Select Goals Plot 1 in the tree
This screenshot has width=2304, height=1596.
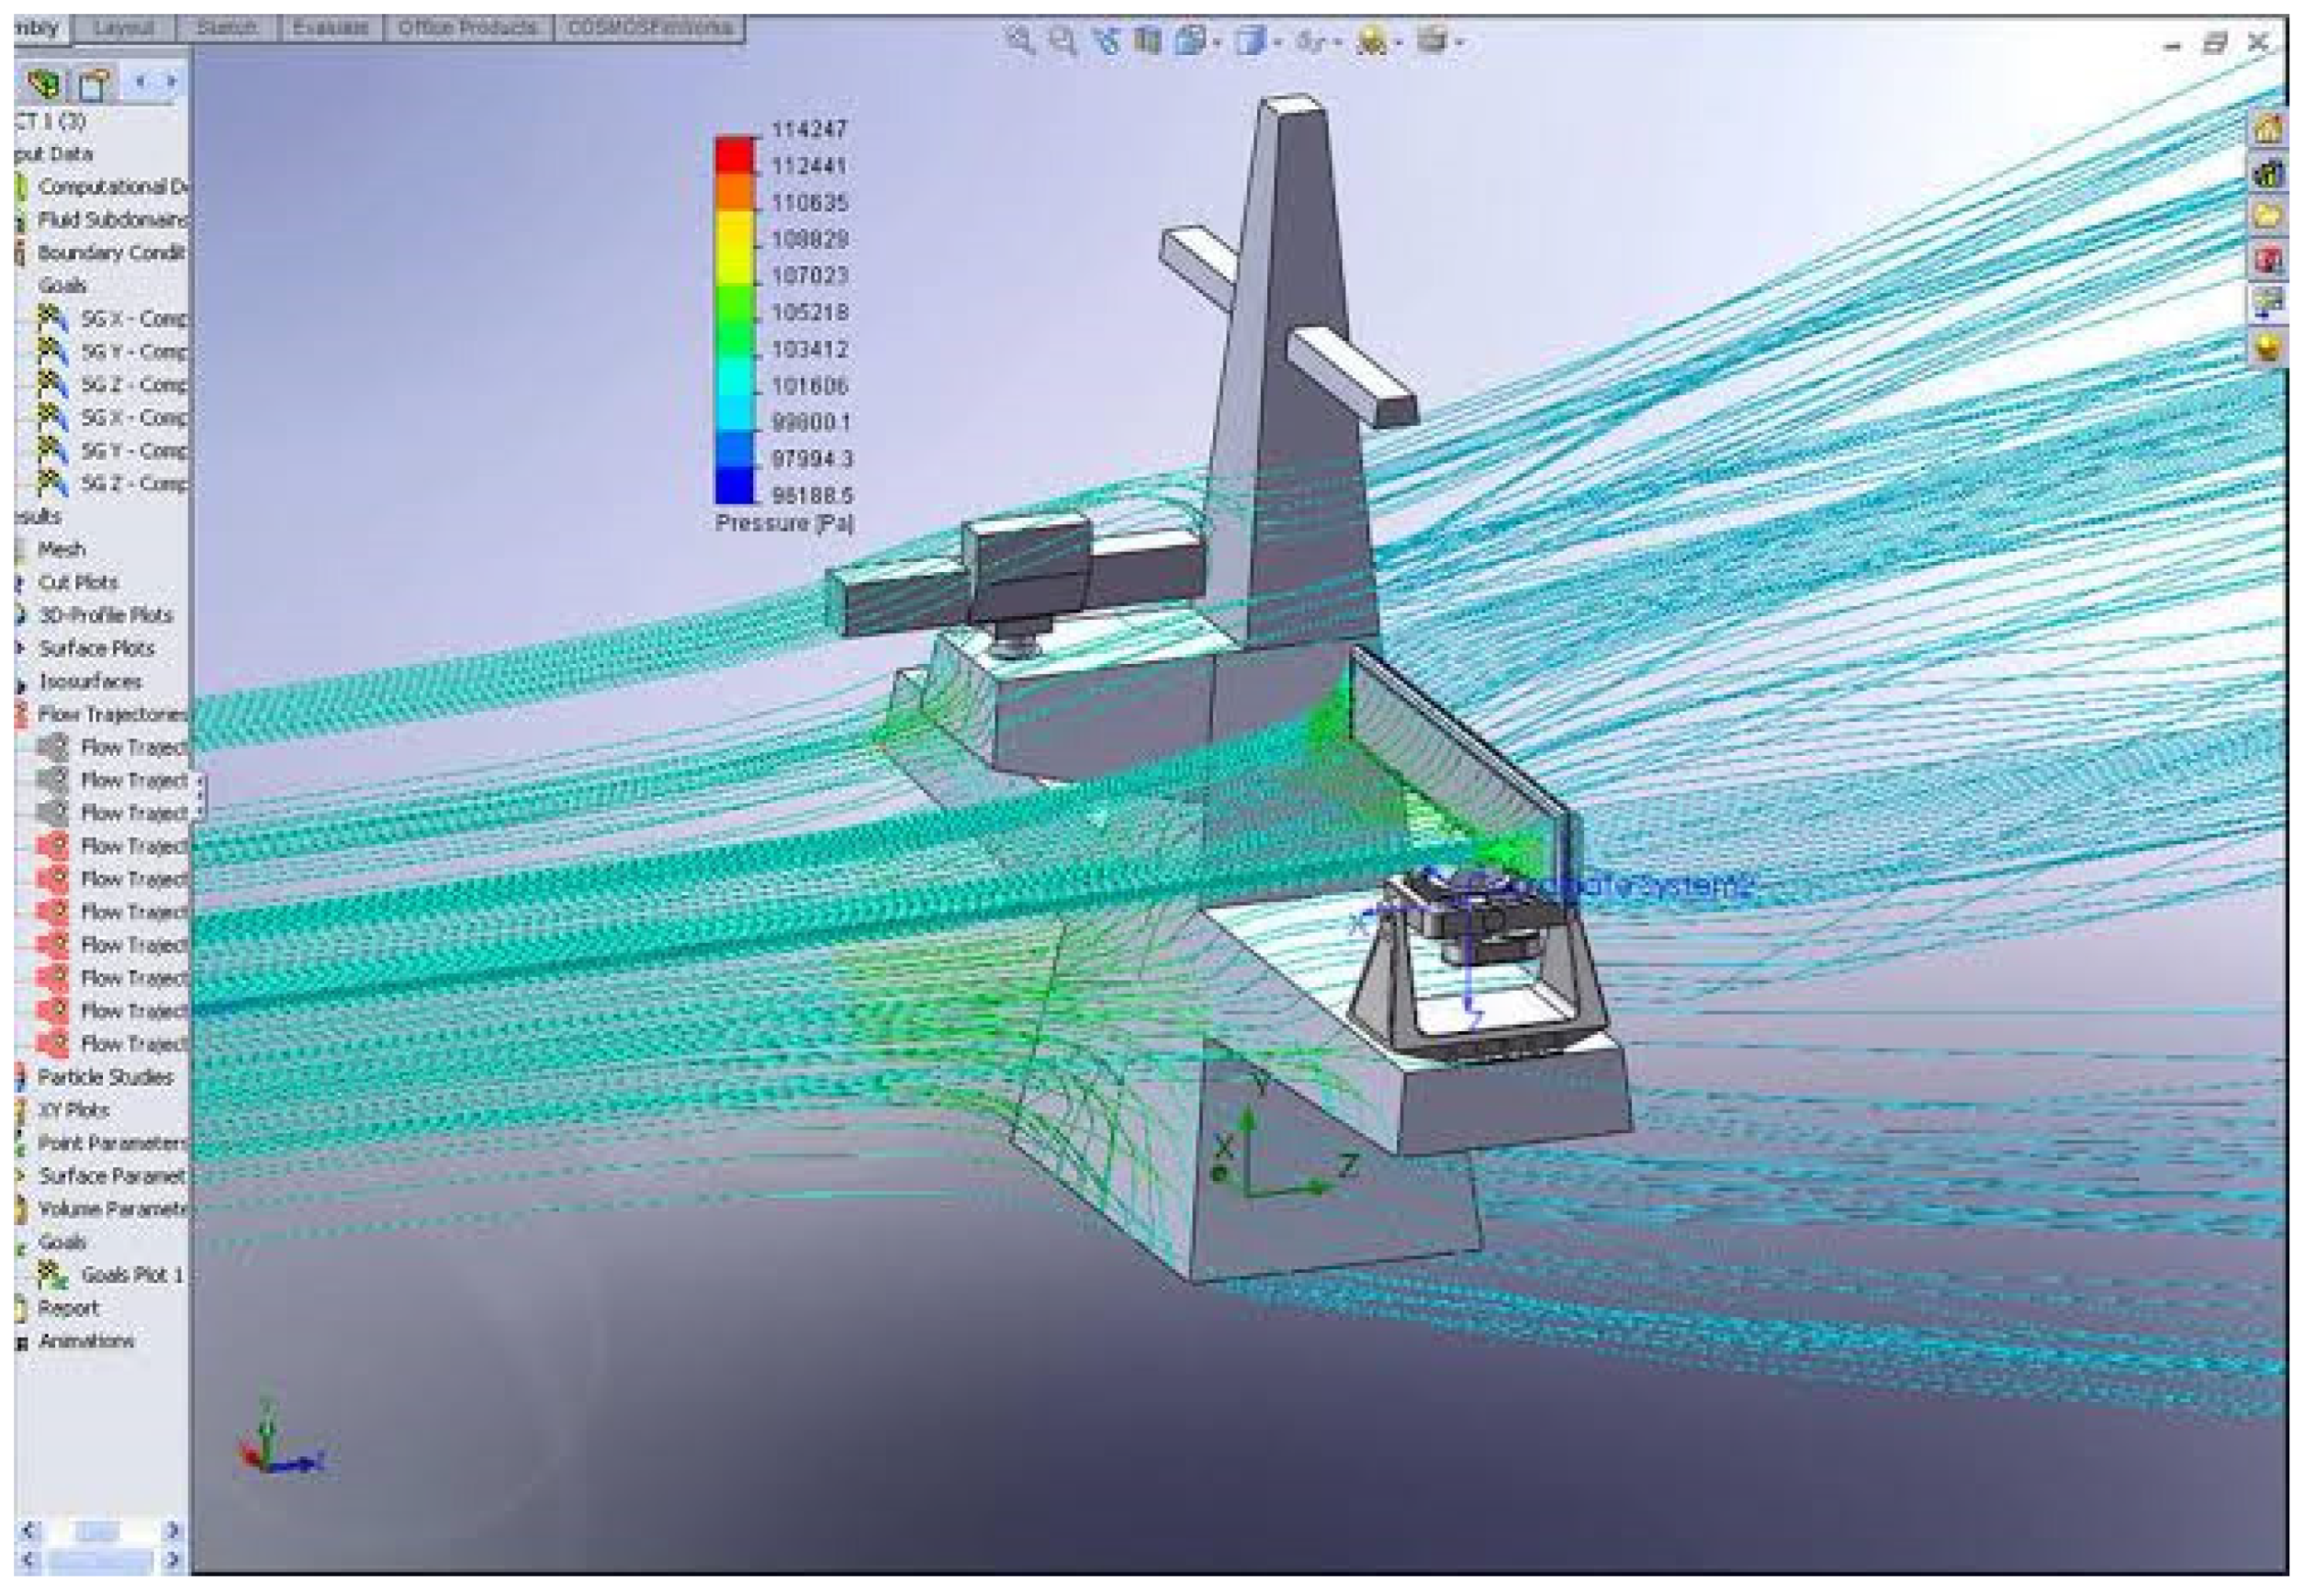coord(131,1275)
